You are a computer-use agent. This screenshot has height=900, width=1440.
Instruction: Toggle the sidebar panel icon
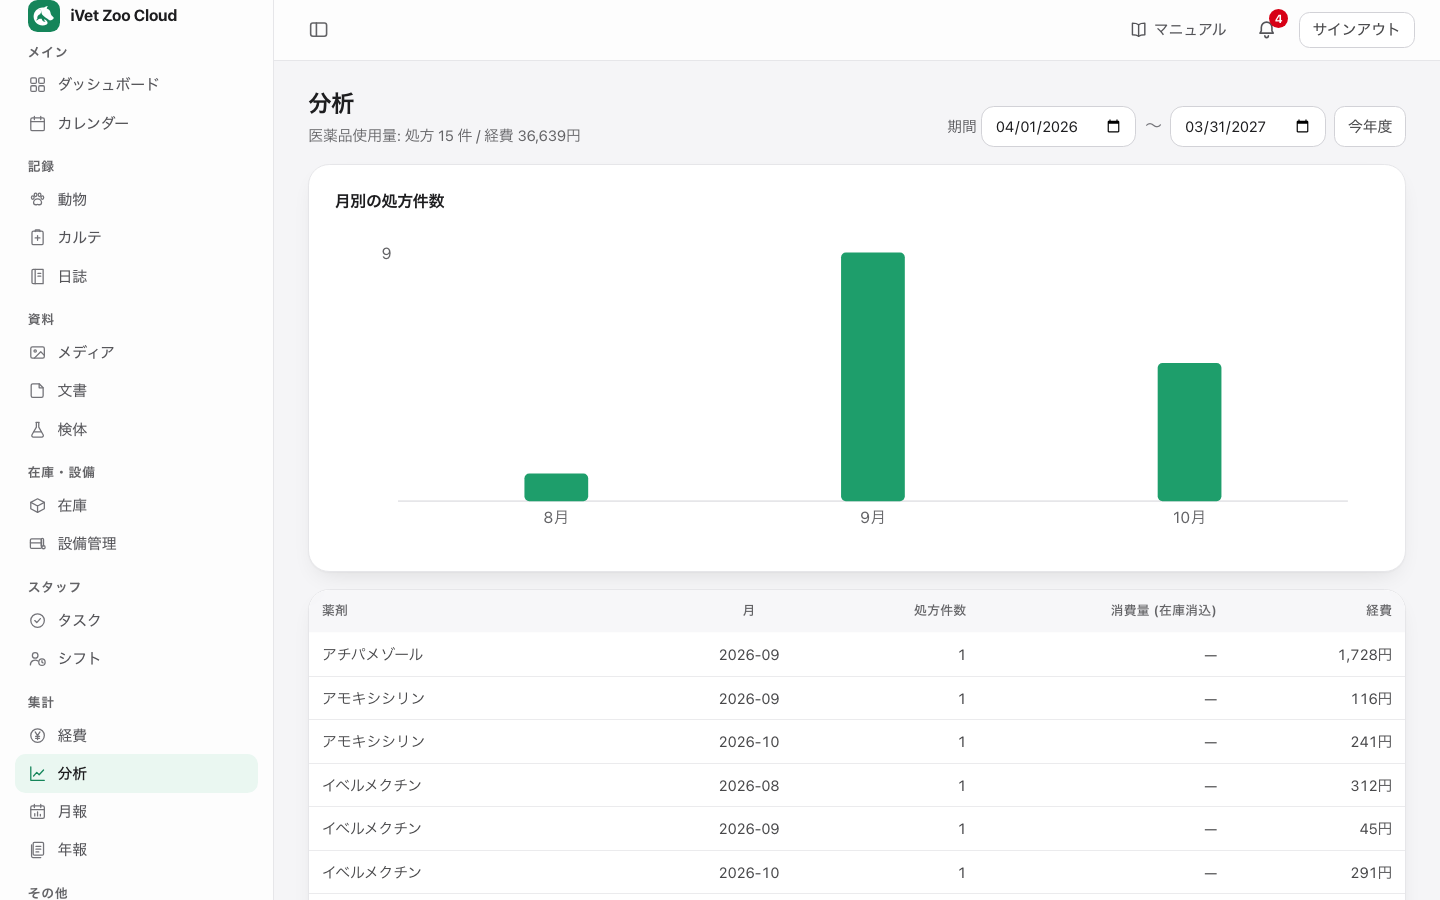click(319, 30)
